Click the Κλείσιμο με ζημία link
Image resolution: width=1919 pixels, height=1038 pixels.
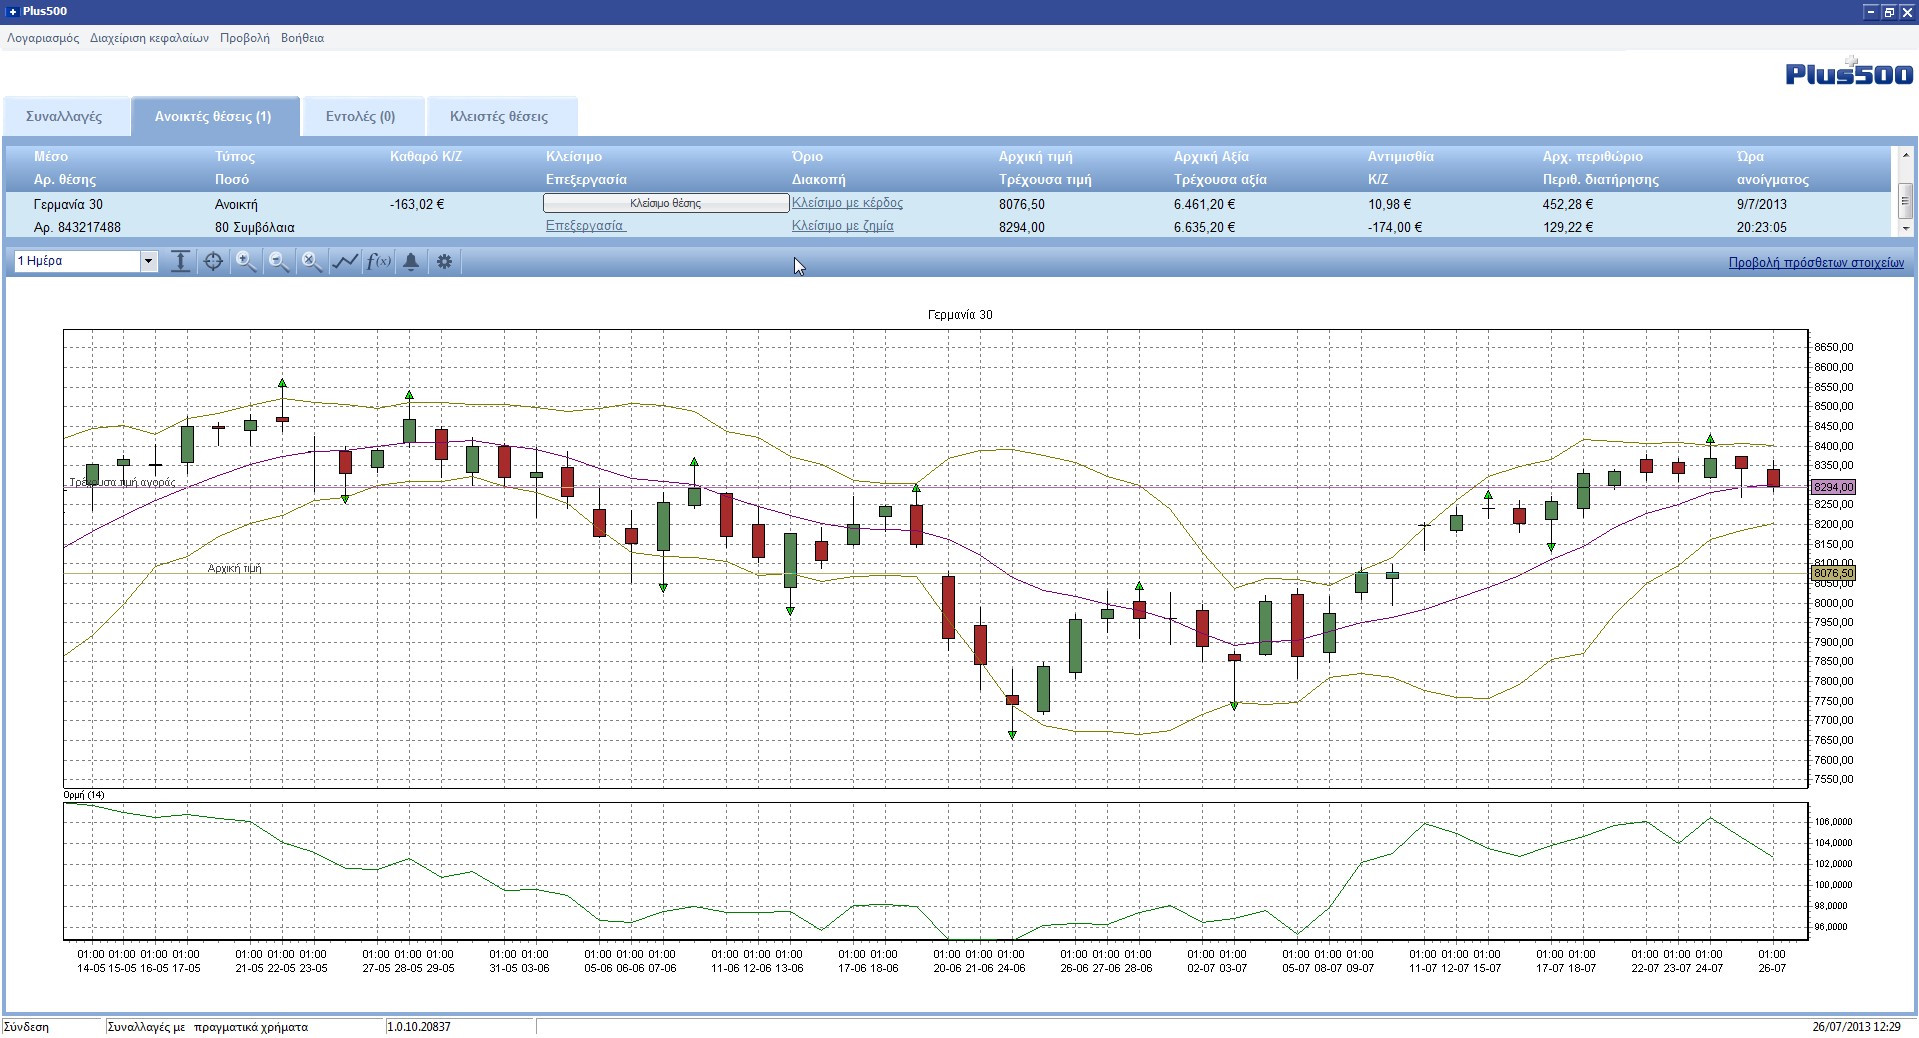[x=843, y=226]
